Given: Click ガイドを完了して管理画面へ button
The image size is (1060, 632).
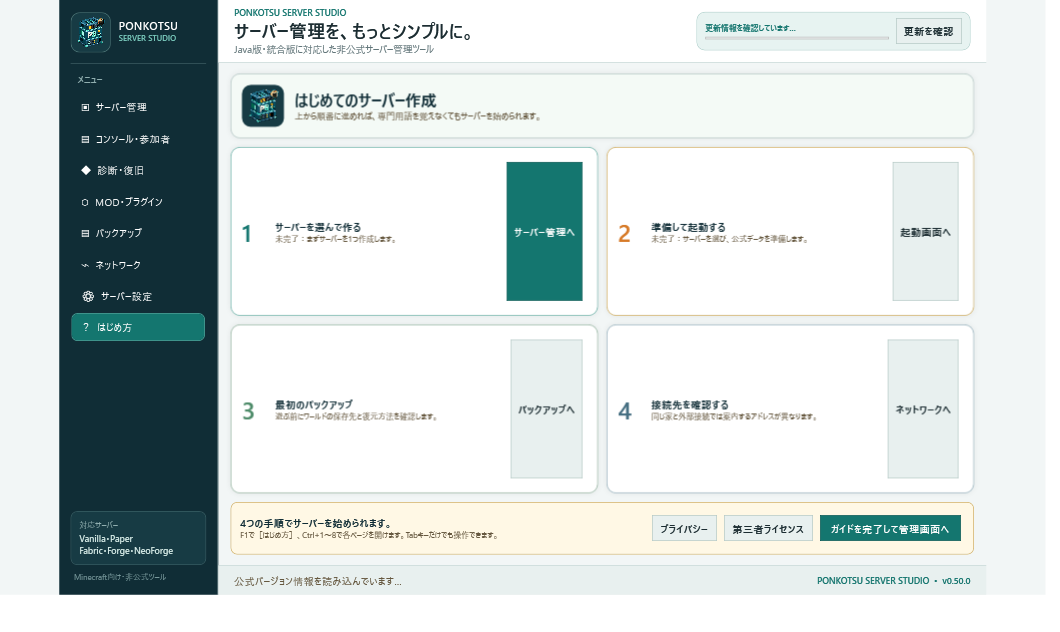Looking at the screenshot, I should [890, 529].
